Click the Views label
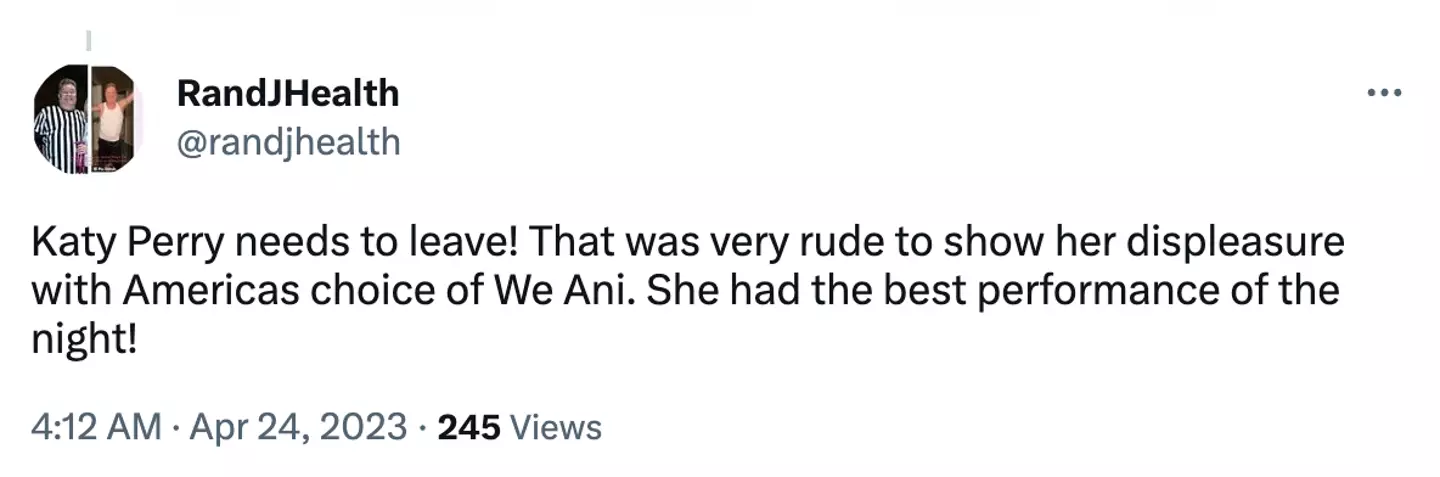This screenshot has height=477, width=1440. [556, 427]
